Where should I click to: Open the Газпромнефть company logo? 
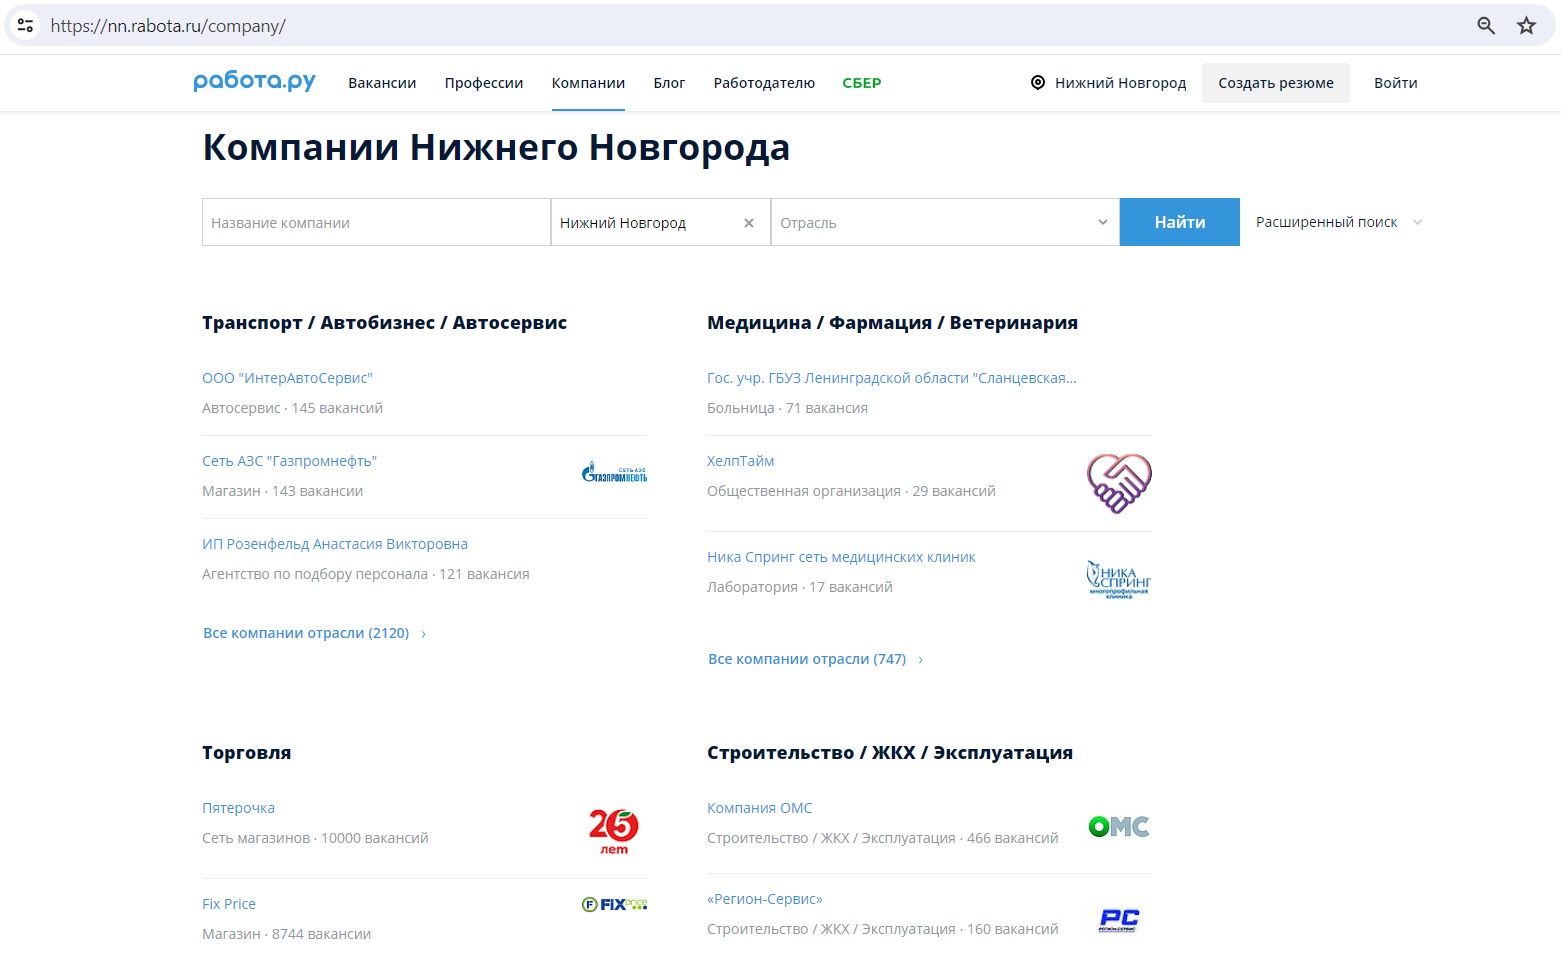[614, 474]
